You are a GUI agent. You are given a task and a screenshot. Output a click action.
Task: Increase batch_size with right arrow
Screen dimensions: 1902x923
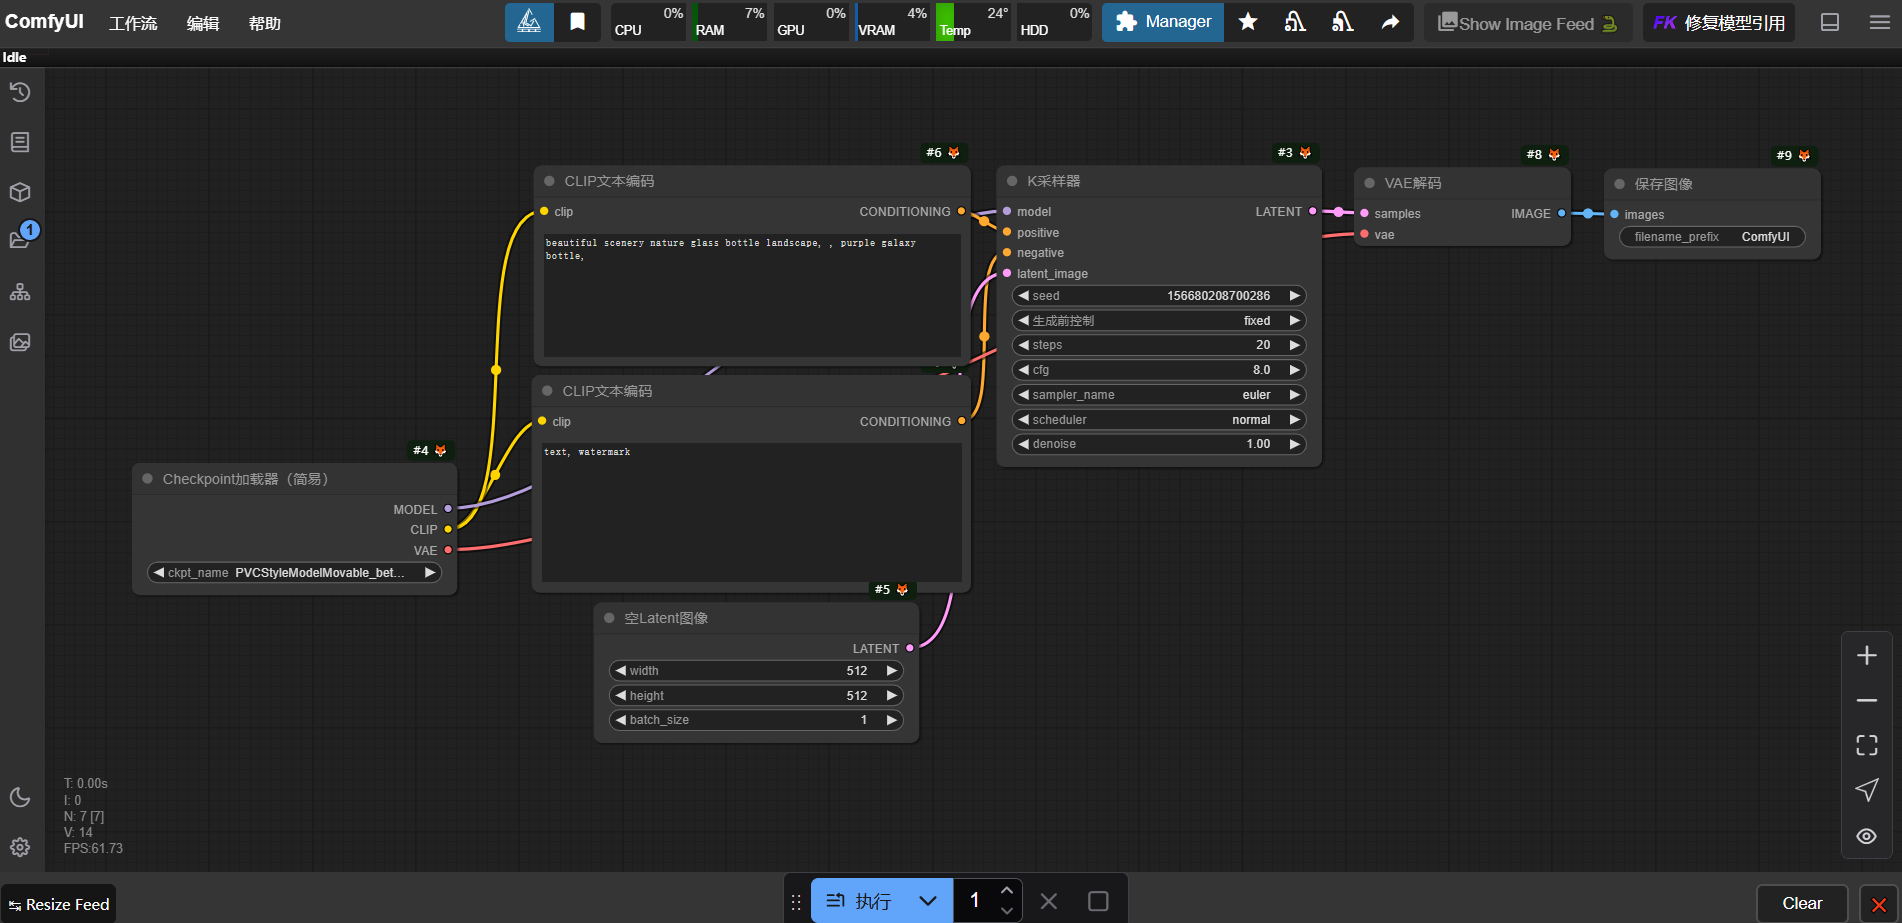(x=891, y=720)
